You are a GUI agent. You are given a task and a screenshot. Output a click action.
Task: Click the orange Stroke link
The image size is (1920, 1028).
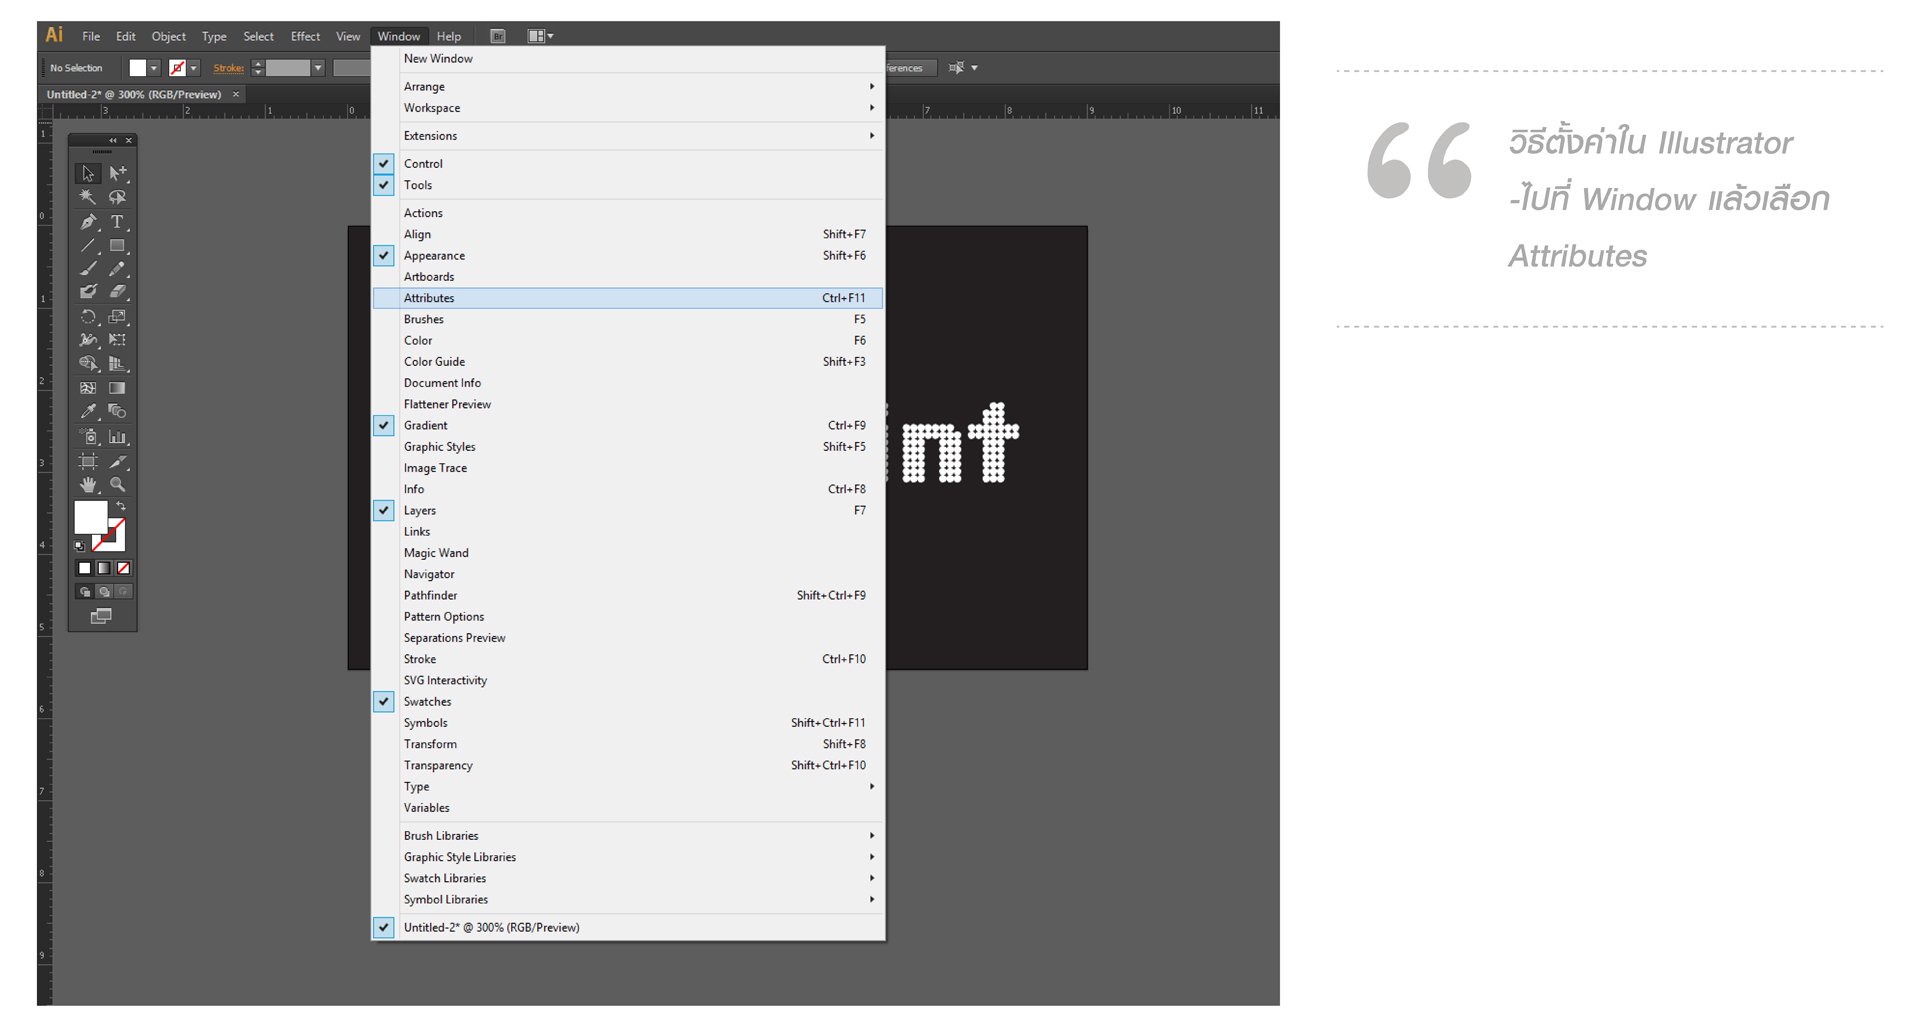tap(228, 68)
